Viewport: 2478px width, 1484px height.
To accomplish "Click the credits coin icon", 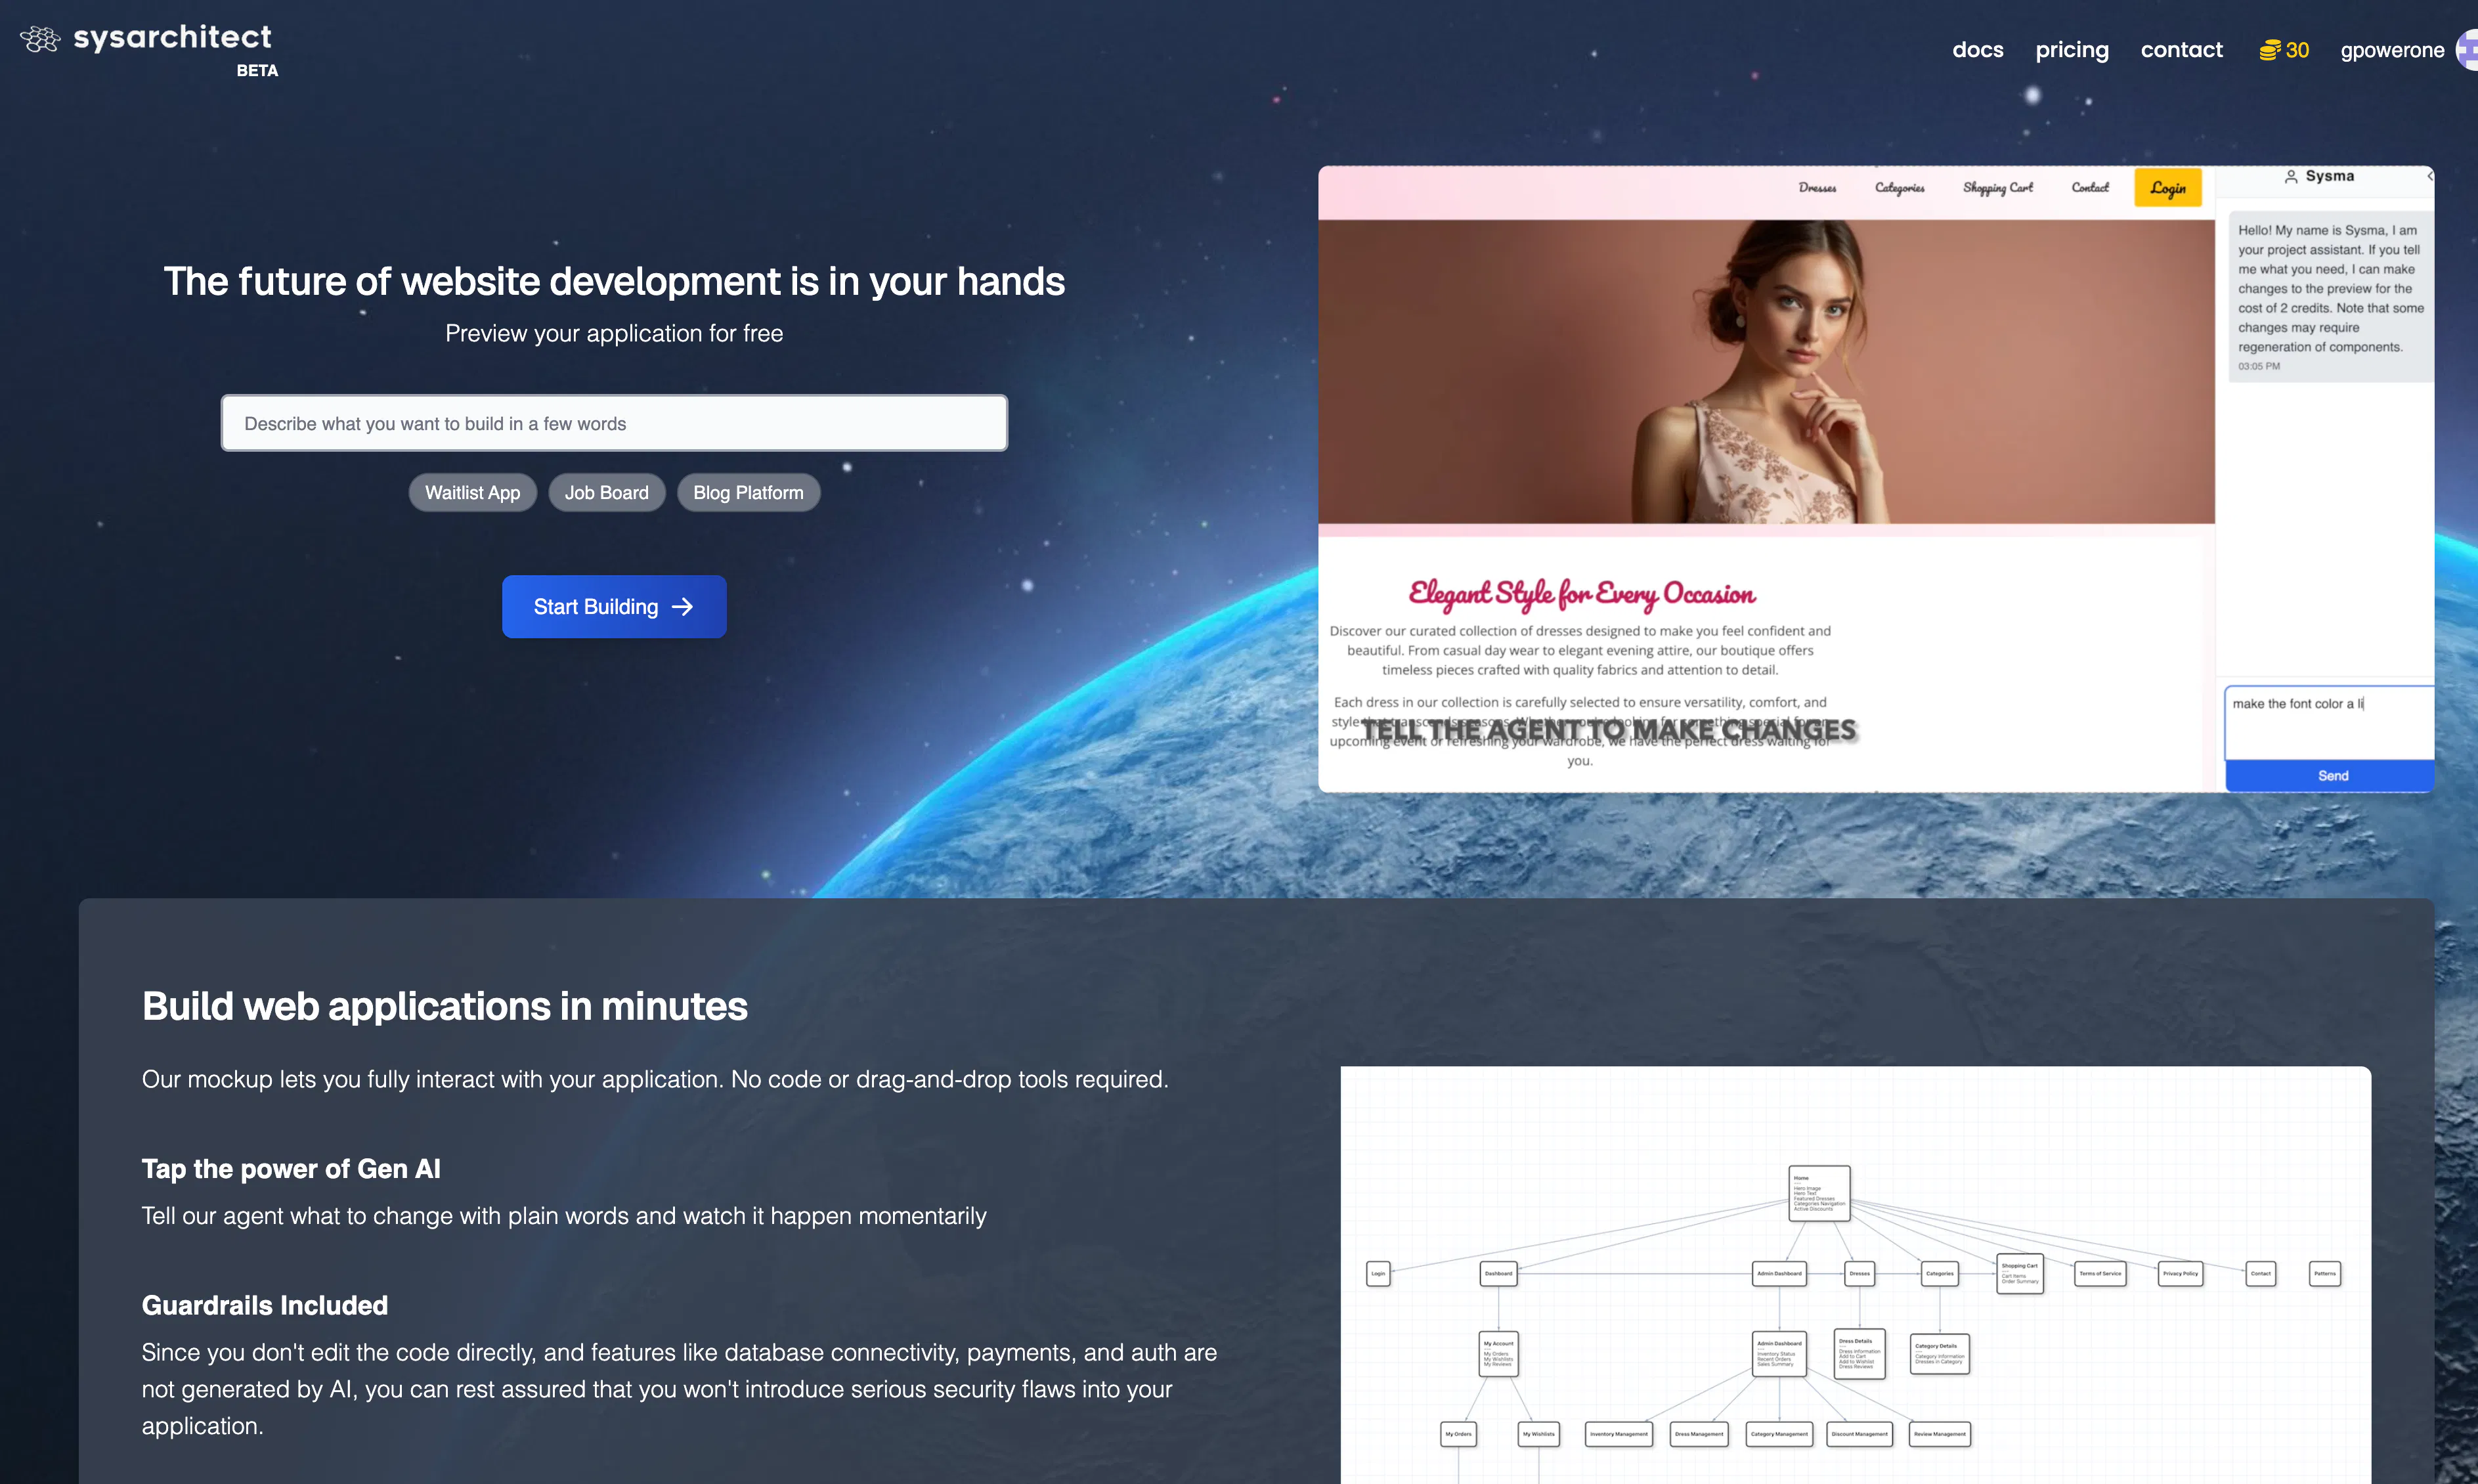I will (2269, 50).
